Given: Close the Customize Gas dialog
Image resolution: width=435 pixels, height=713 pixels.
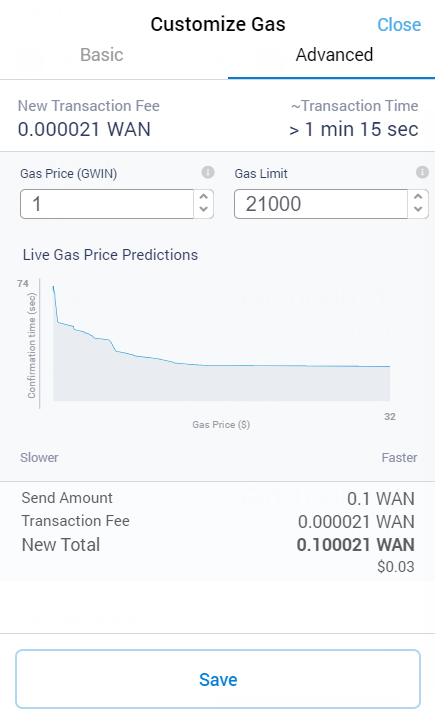Looking at the screenshot, I should click(x=399, y=25).
